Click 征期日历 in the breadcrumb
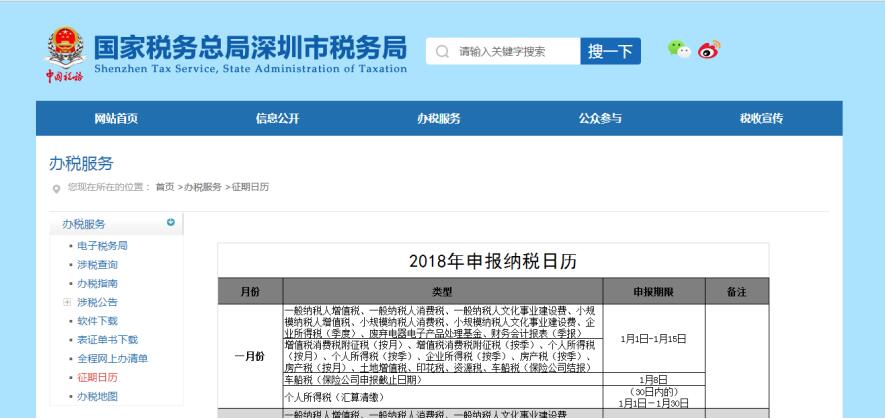 (x=250, y=187)
